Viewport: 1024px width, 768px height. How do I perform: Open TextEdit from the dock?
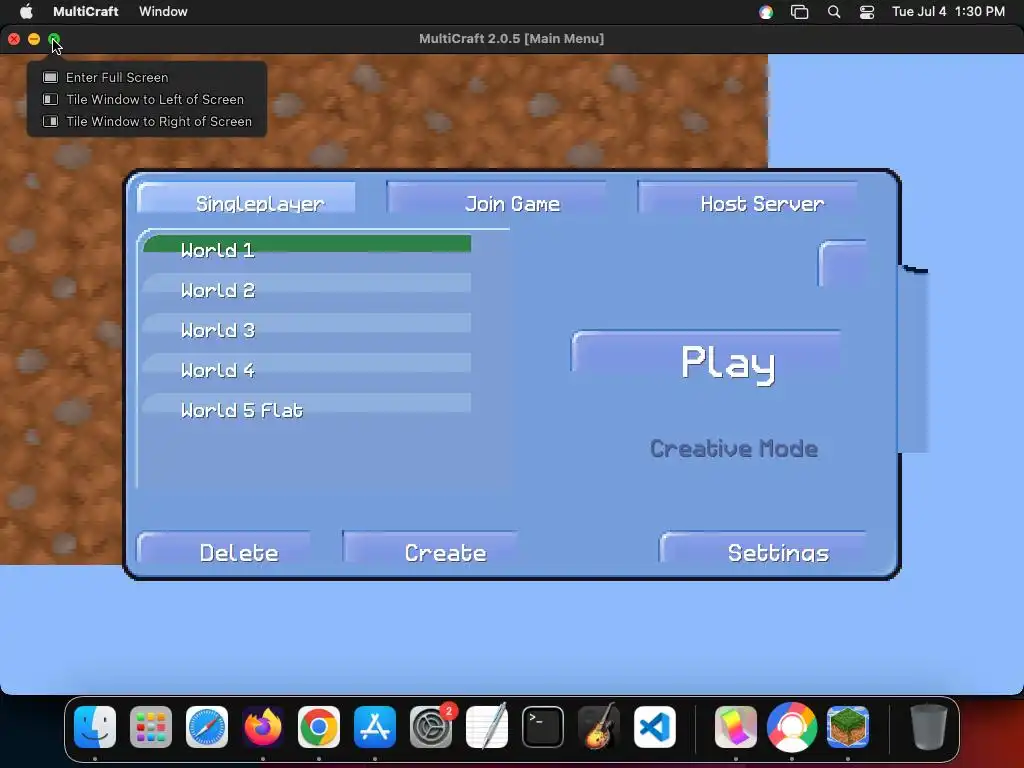(487, 727)
